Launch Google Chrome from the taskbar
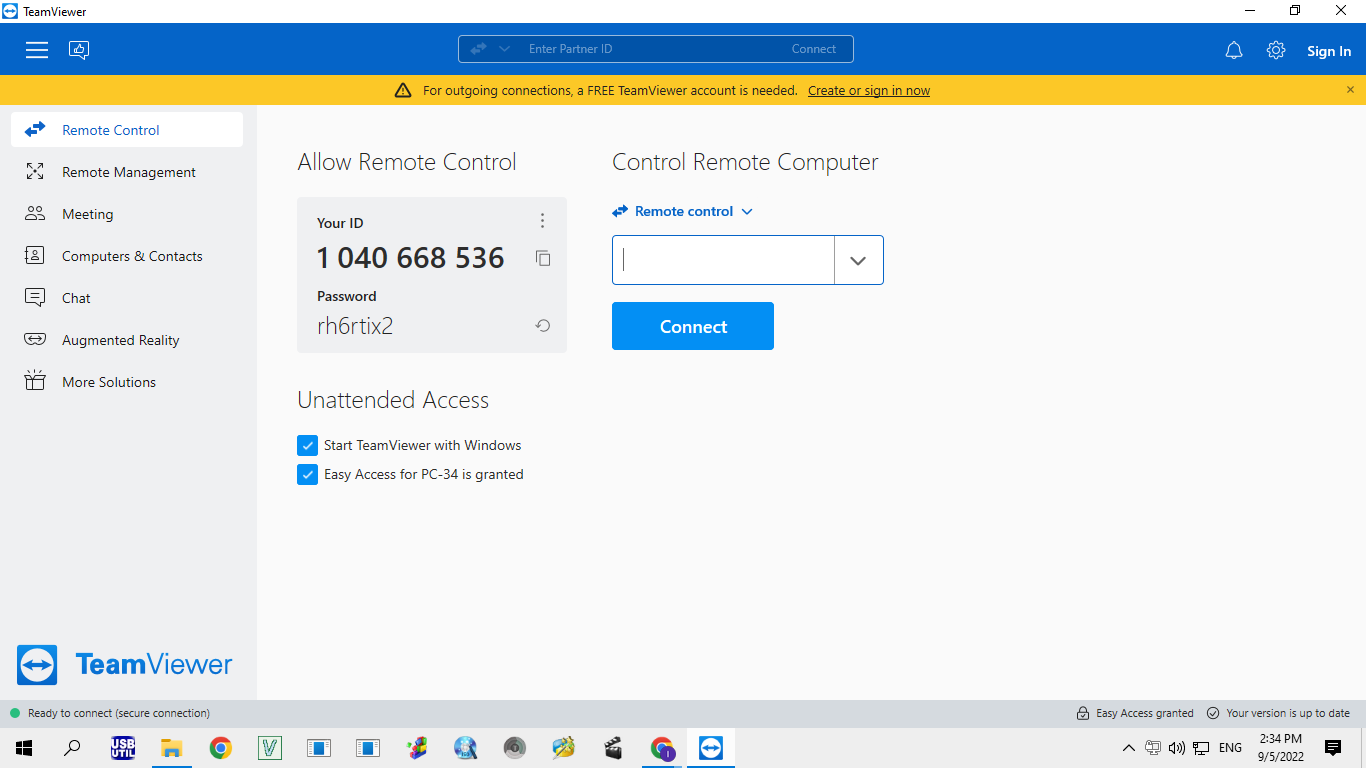Image resolution: width=1366 pixels, height=768 pixels. [x=221, y=748]
